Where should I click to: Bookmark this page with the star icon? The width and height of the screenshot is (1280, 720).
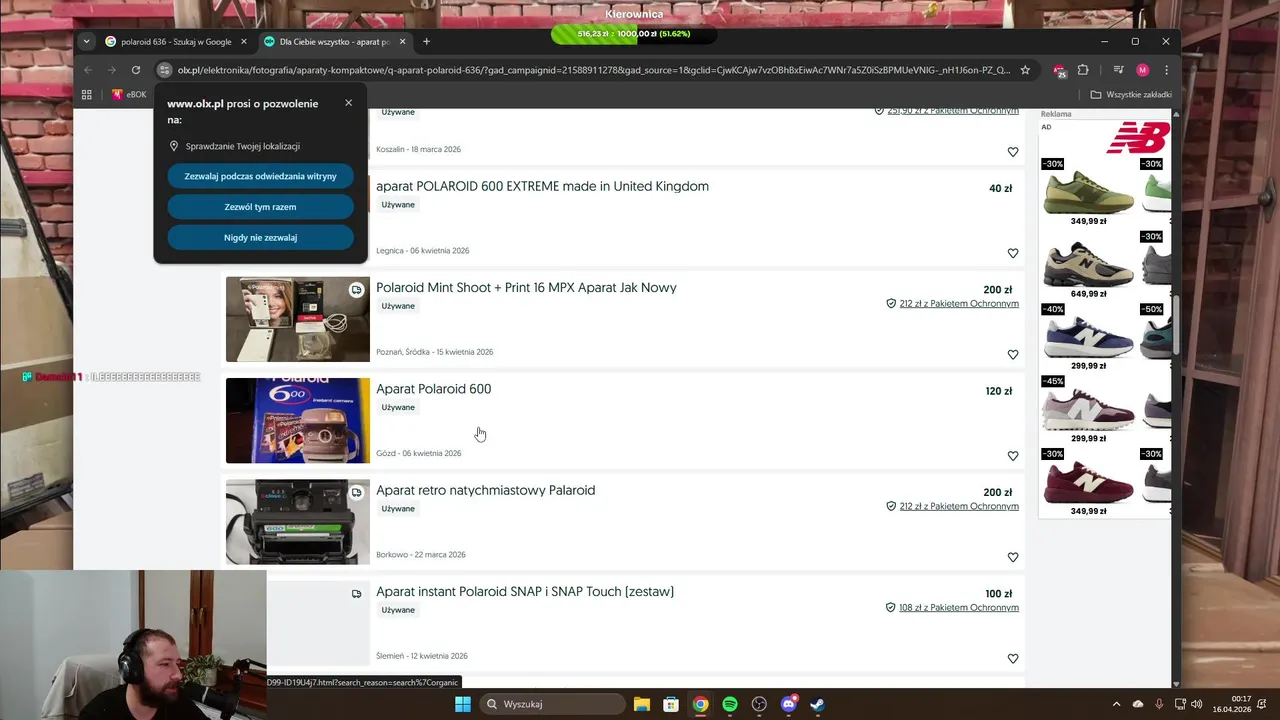pyautogui.click(x=1025, y=70)
